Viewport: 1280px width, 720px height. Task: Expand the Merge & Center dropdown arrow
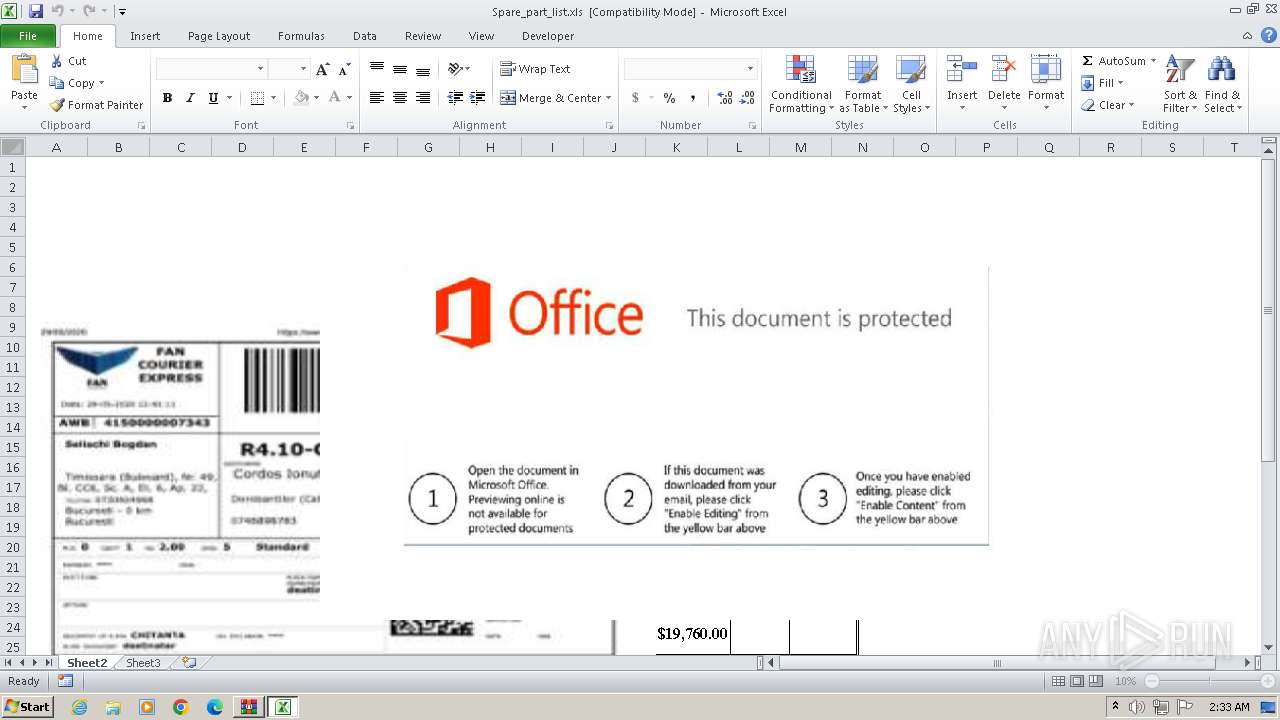click(x=608, y=98)
